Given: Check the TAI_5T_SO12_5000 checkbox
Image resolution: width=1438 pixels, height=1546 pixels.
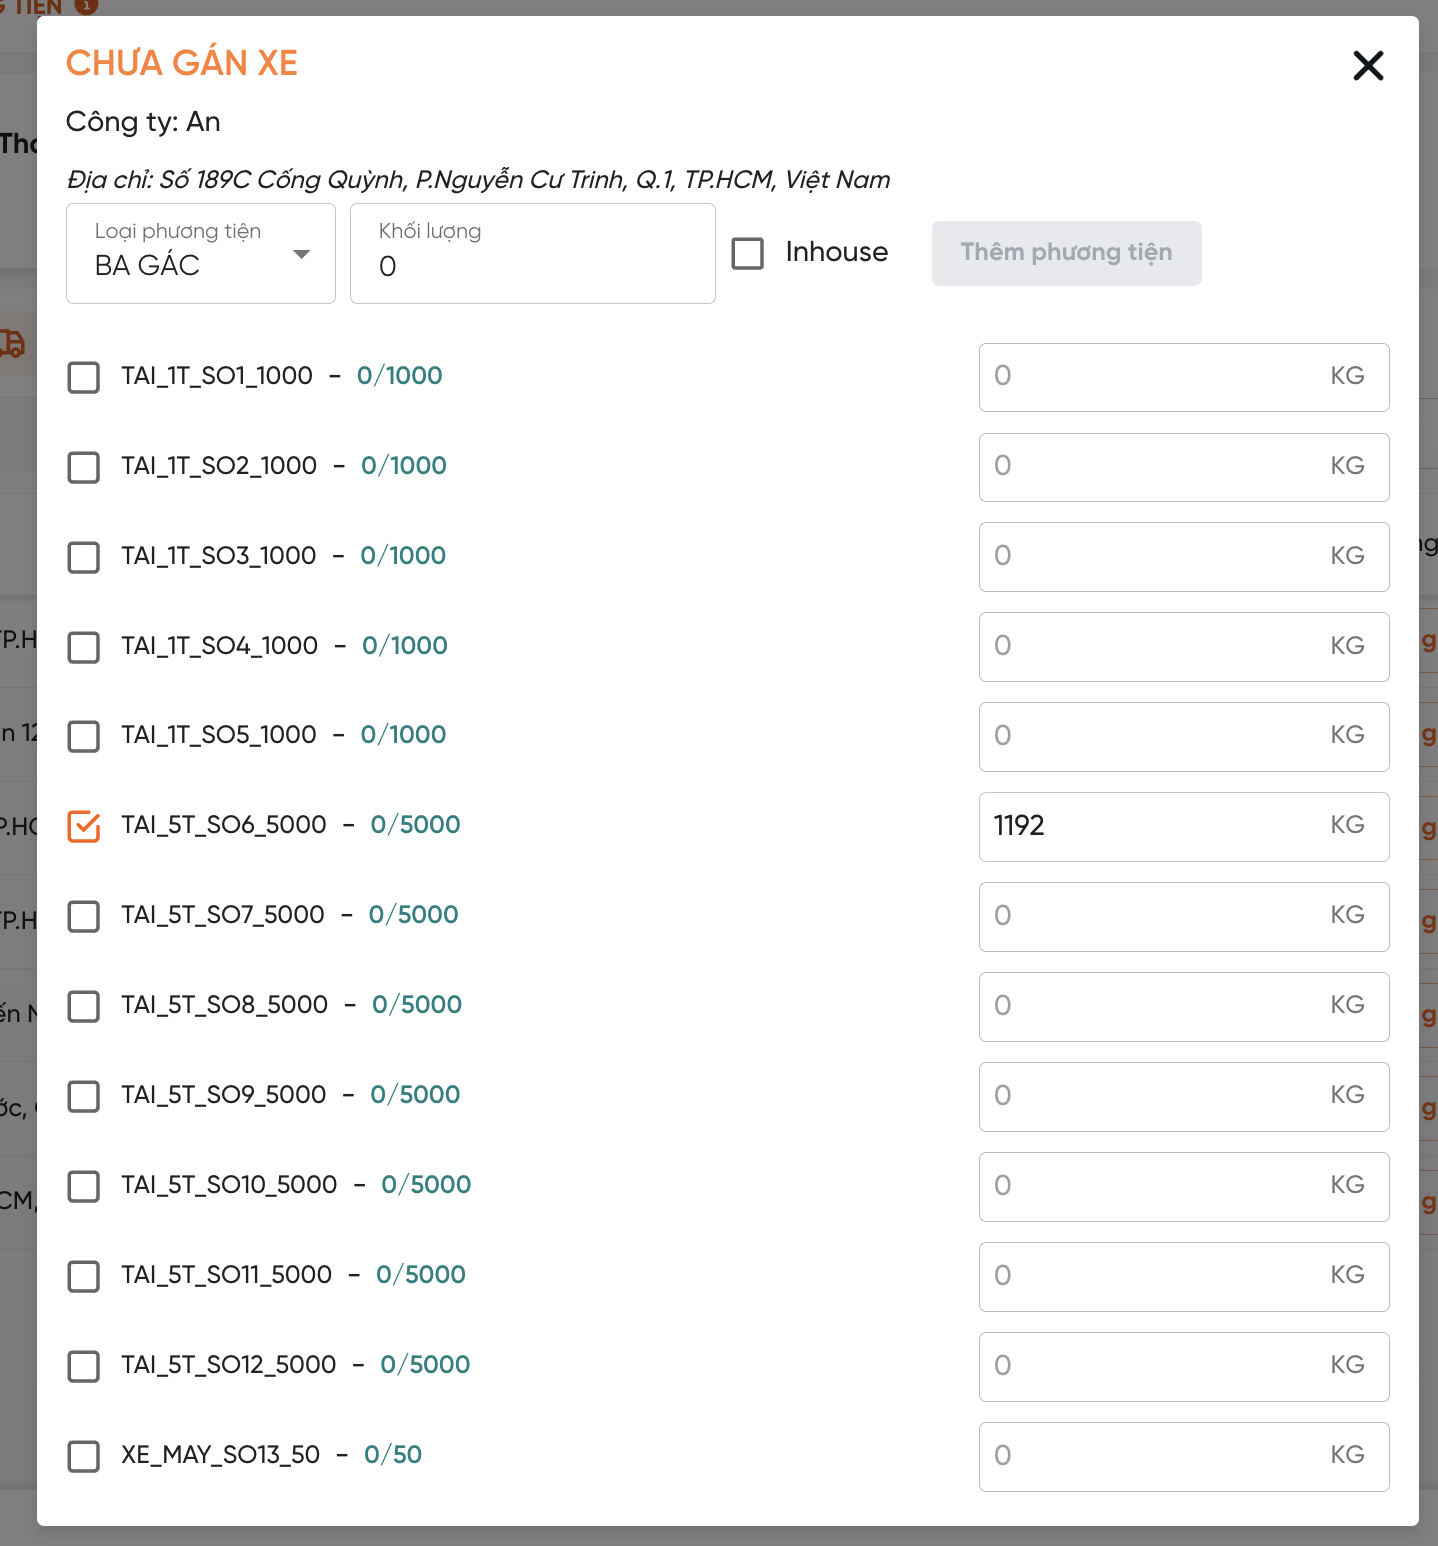Looking at the screenshot, I should (84, 1366).
